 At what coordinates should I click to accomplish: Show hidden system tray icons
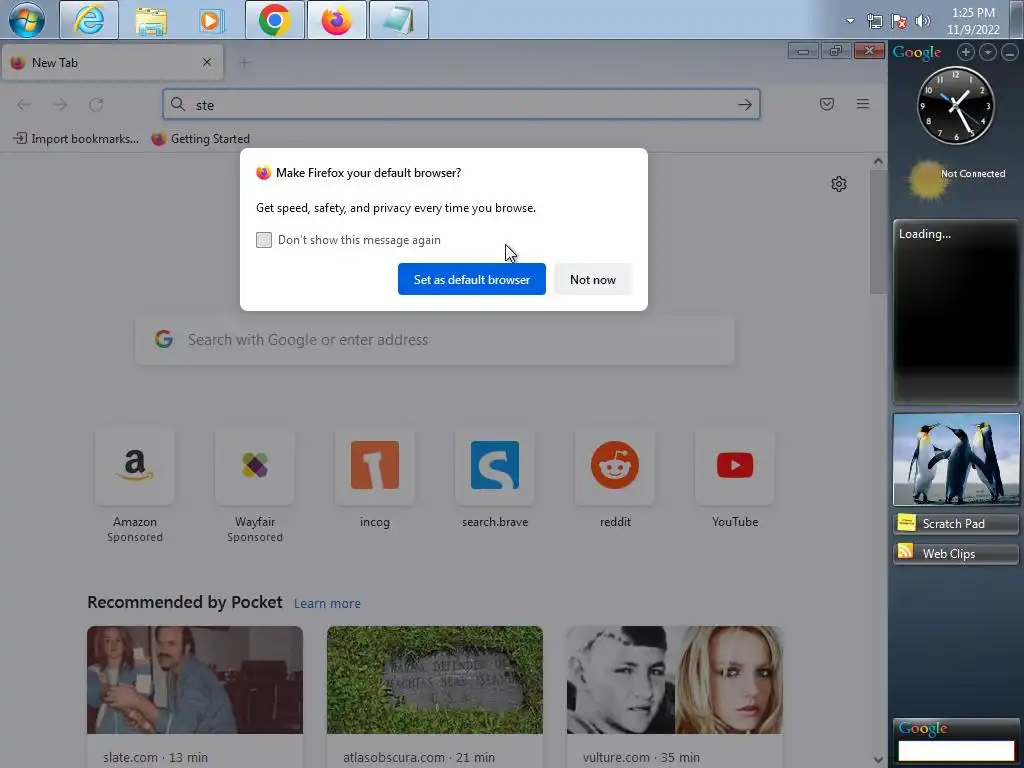point(850,21)
